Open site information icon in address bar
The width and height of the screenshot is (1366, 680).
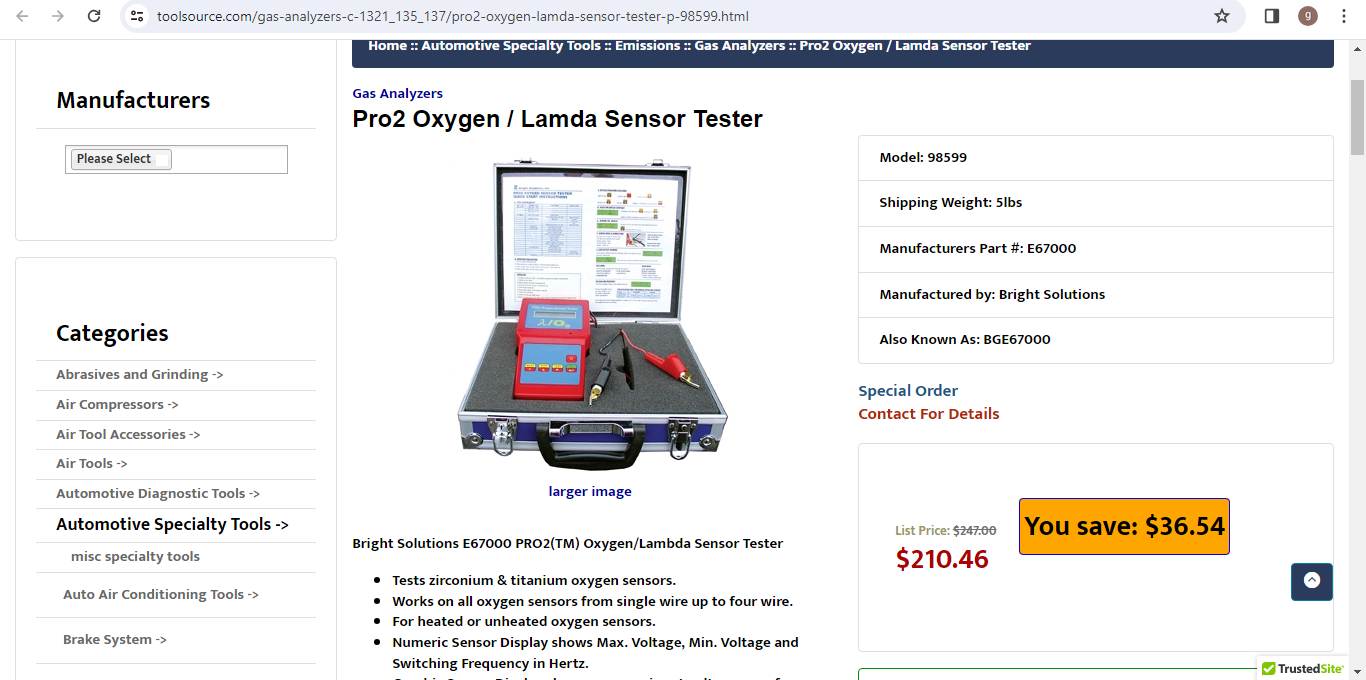(x=138, y=16)
